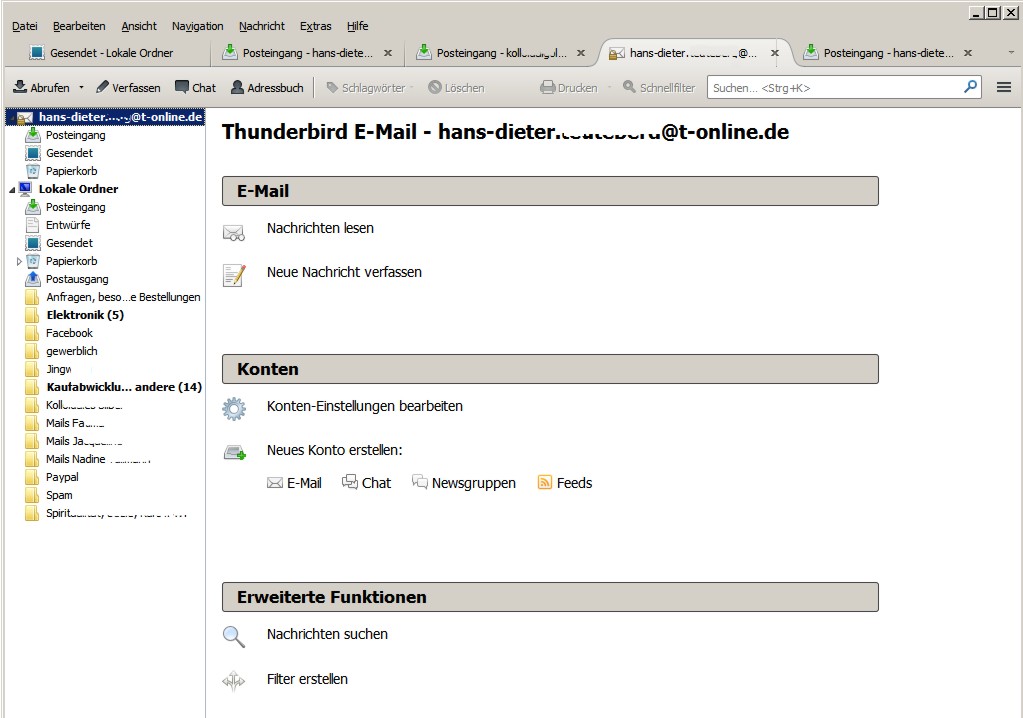Click Nachrichten suchen link
Viewport: 1023px width, 718px height.
coord(328,634)
